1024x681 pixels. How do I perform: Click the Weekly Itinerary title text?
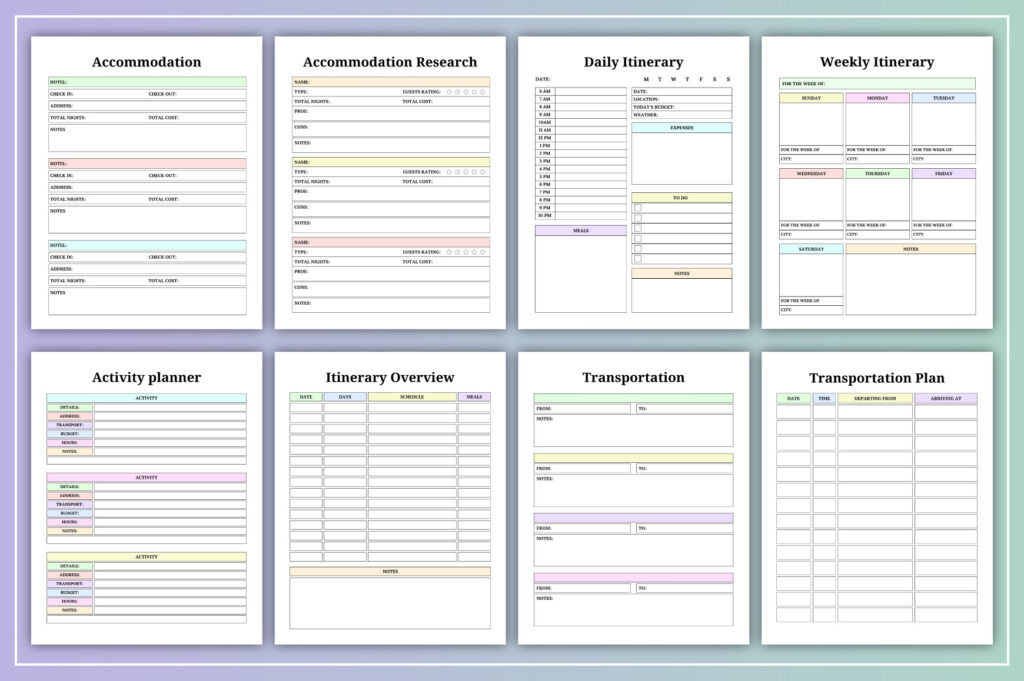[x=877, y=62]
